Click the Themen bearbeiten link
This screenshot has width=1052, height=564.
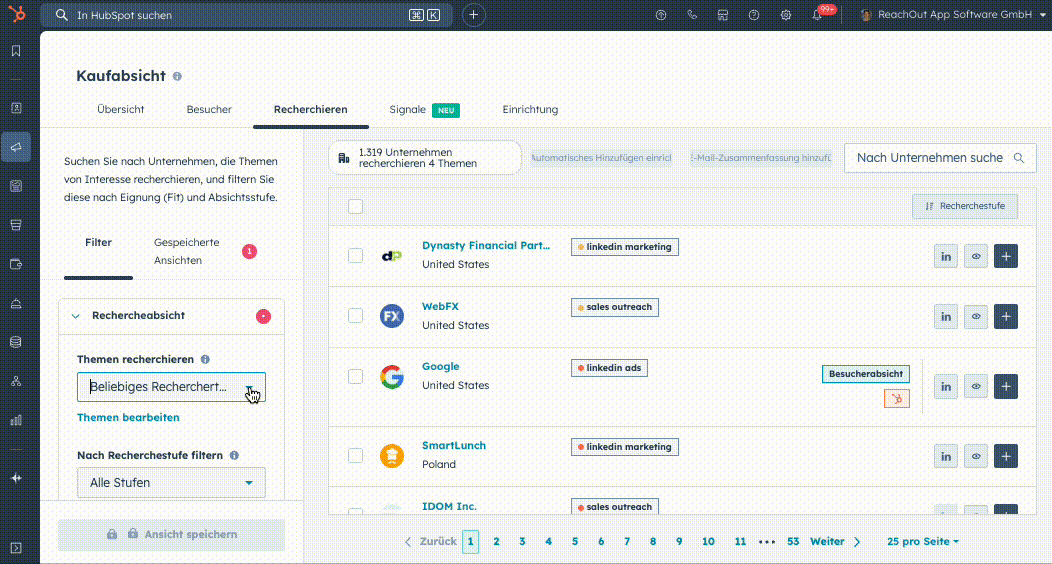pos(128,417)
